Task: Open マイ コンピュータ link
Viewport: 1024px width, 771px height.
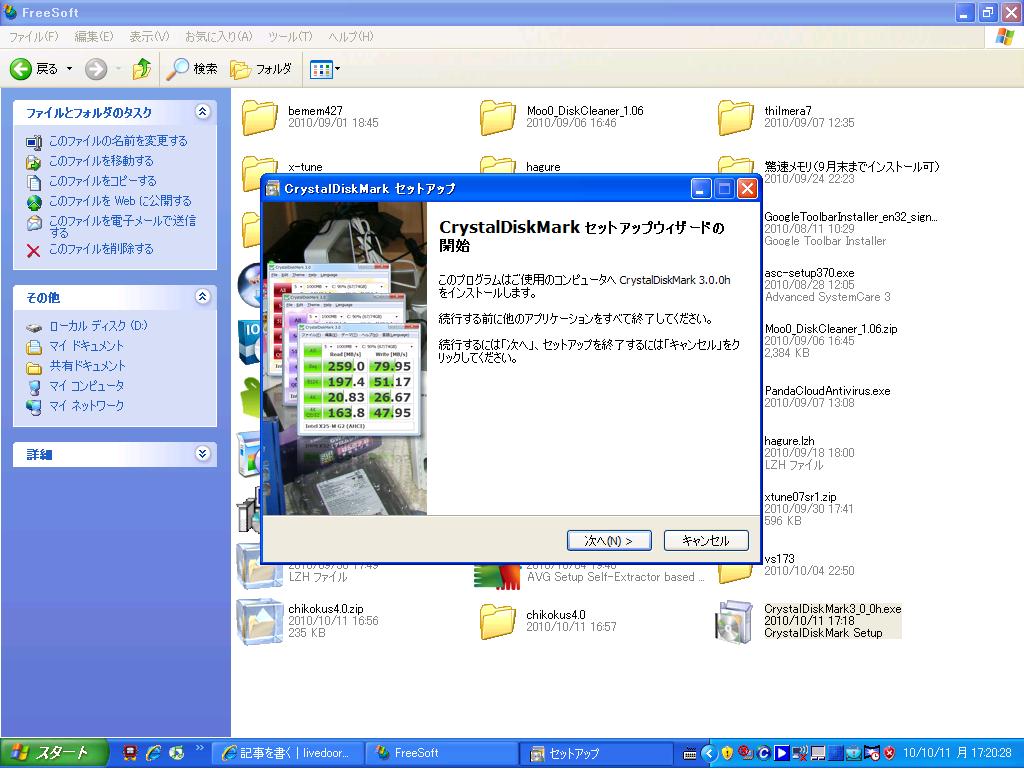Action: [87, 386]
